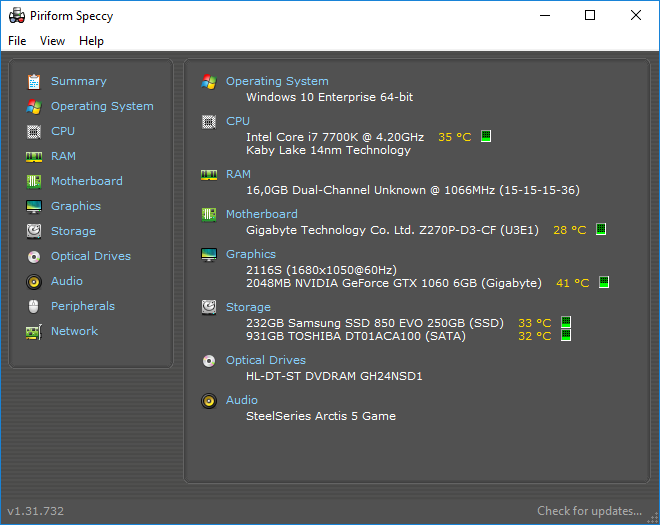Click the green CPU temperature indicator icon
The width and height of the screenshot is (660, 525).
tap(486, 136)
